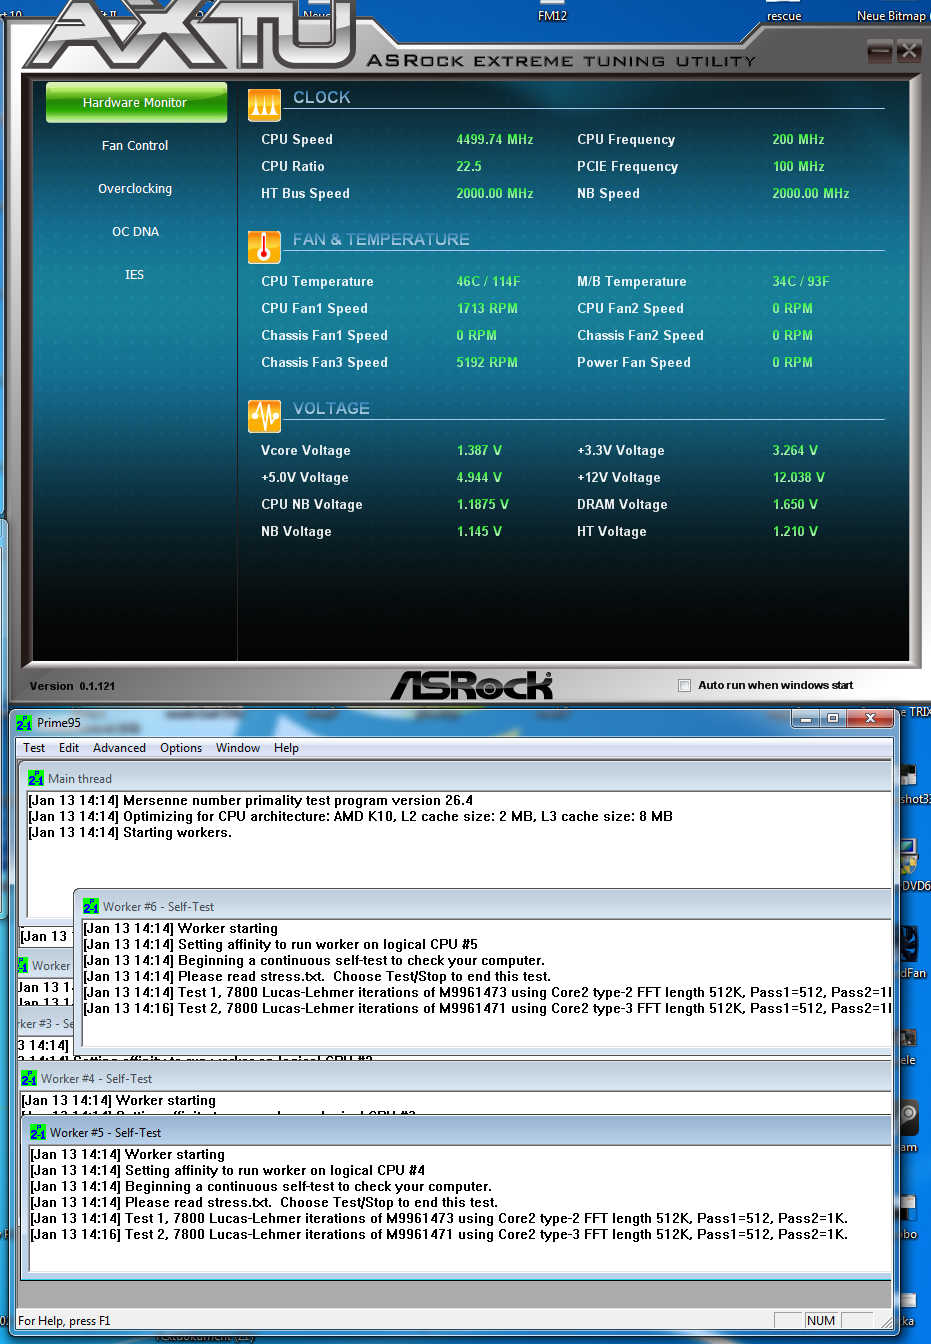Open the Overclocking section
Viewport: 931px width, 1344px height.
pos(135,188)
